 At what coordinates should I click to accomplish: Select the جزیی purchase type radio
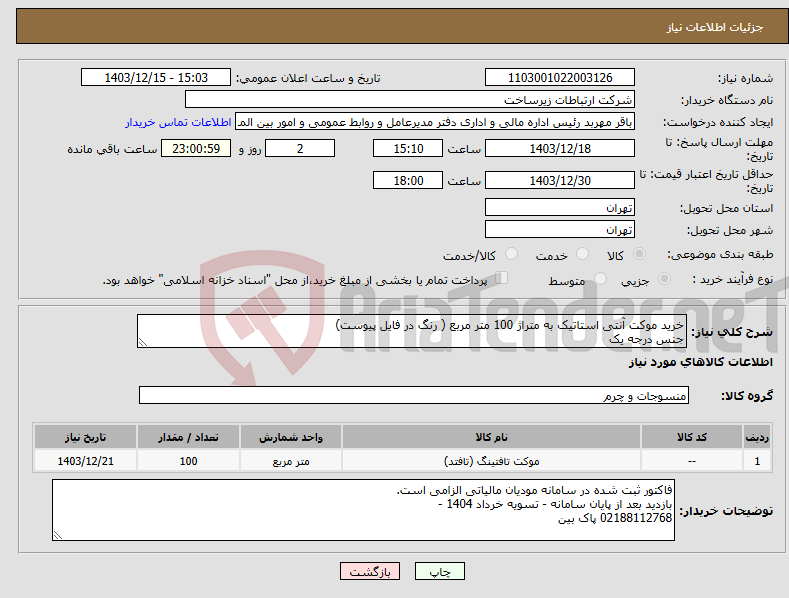point(664,278)
